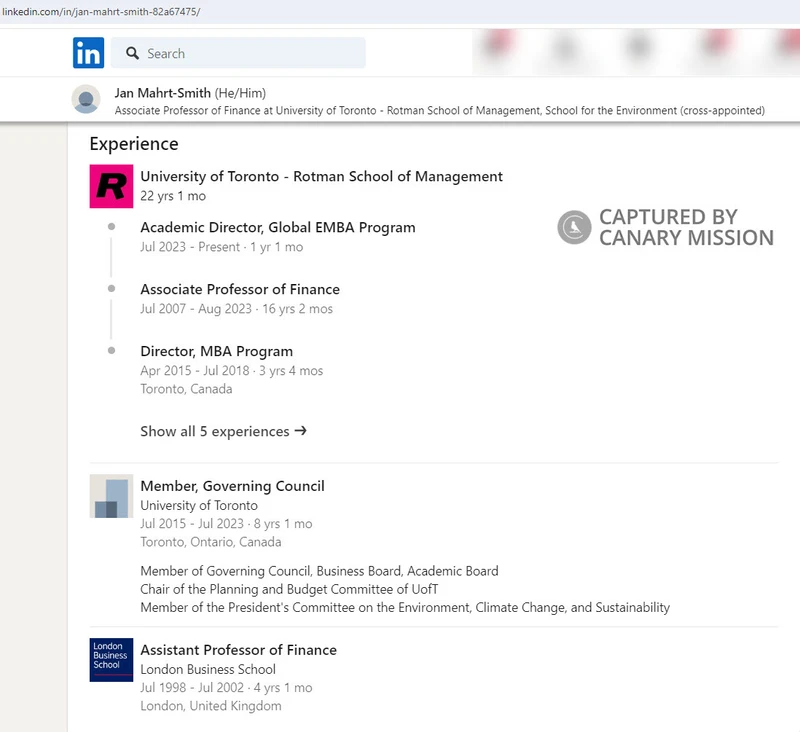Click the browser address bar URL

tap(101, 11)
